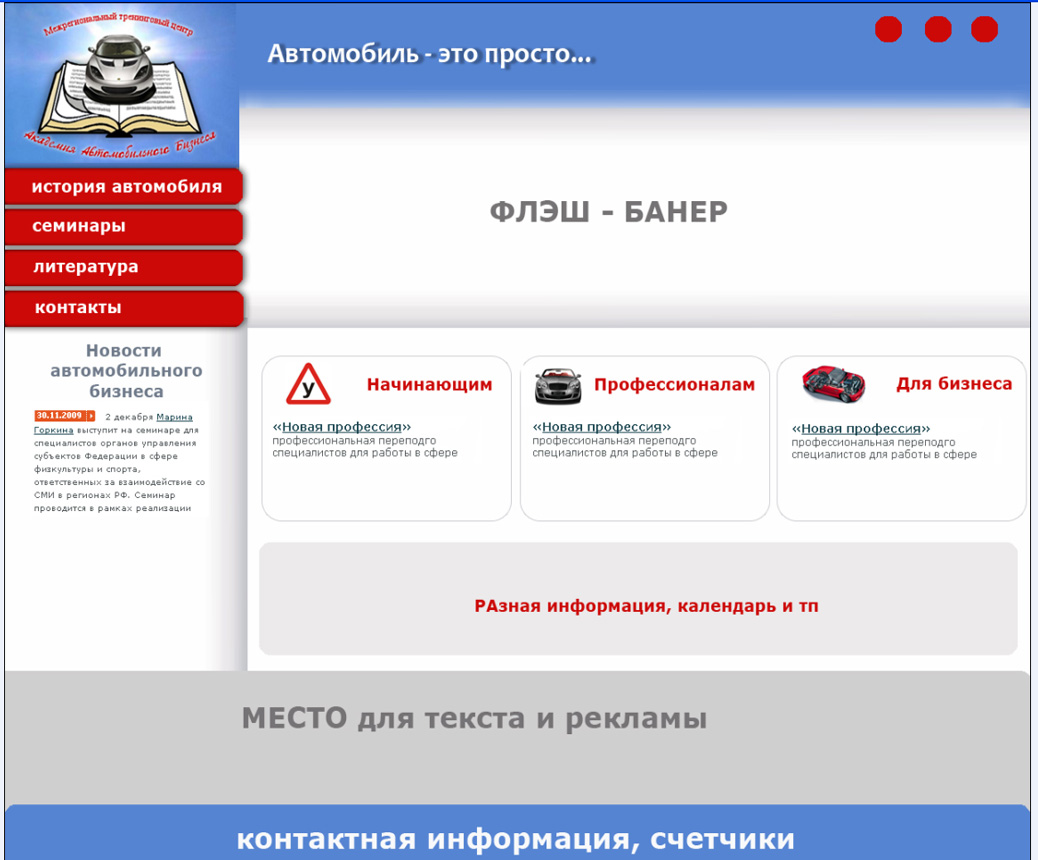The image size is (1038, 860).
Task: Click the leftmost red circle at top right
Action: coord(888,29)
